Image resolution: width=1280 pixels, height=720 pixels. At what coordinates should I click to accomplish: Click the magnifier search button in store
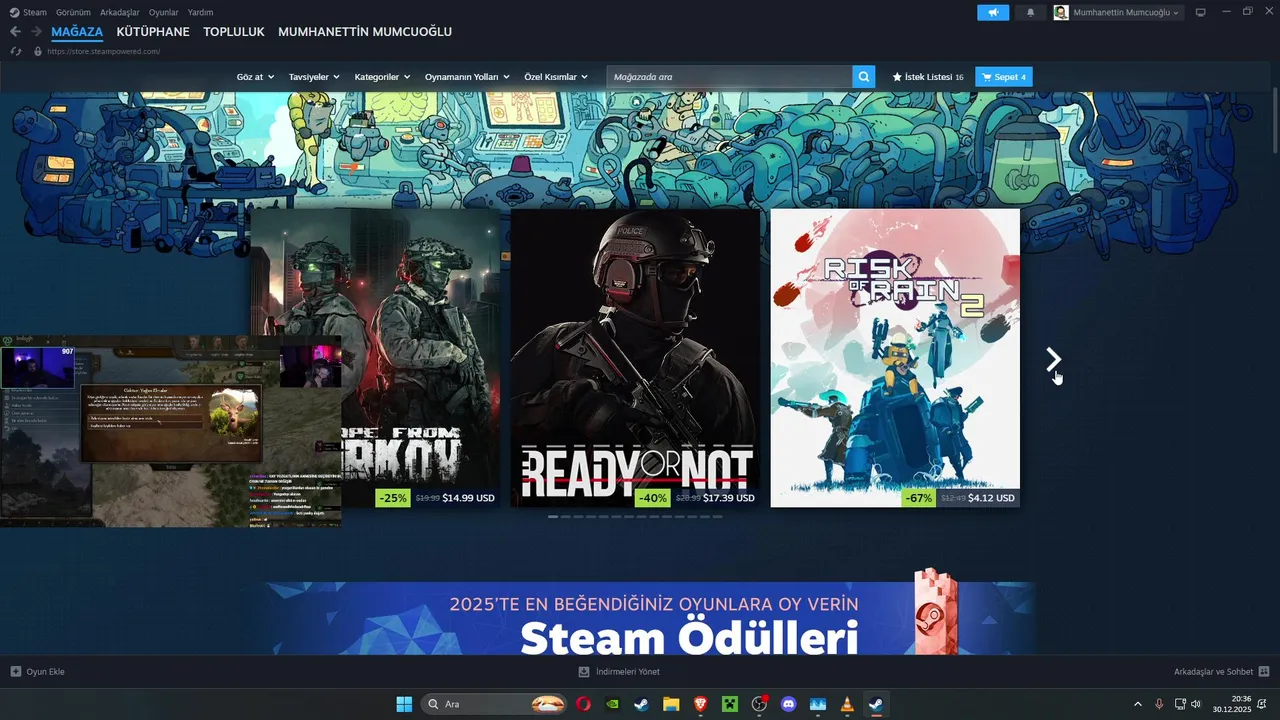(863, 77)
